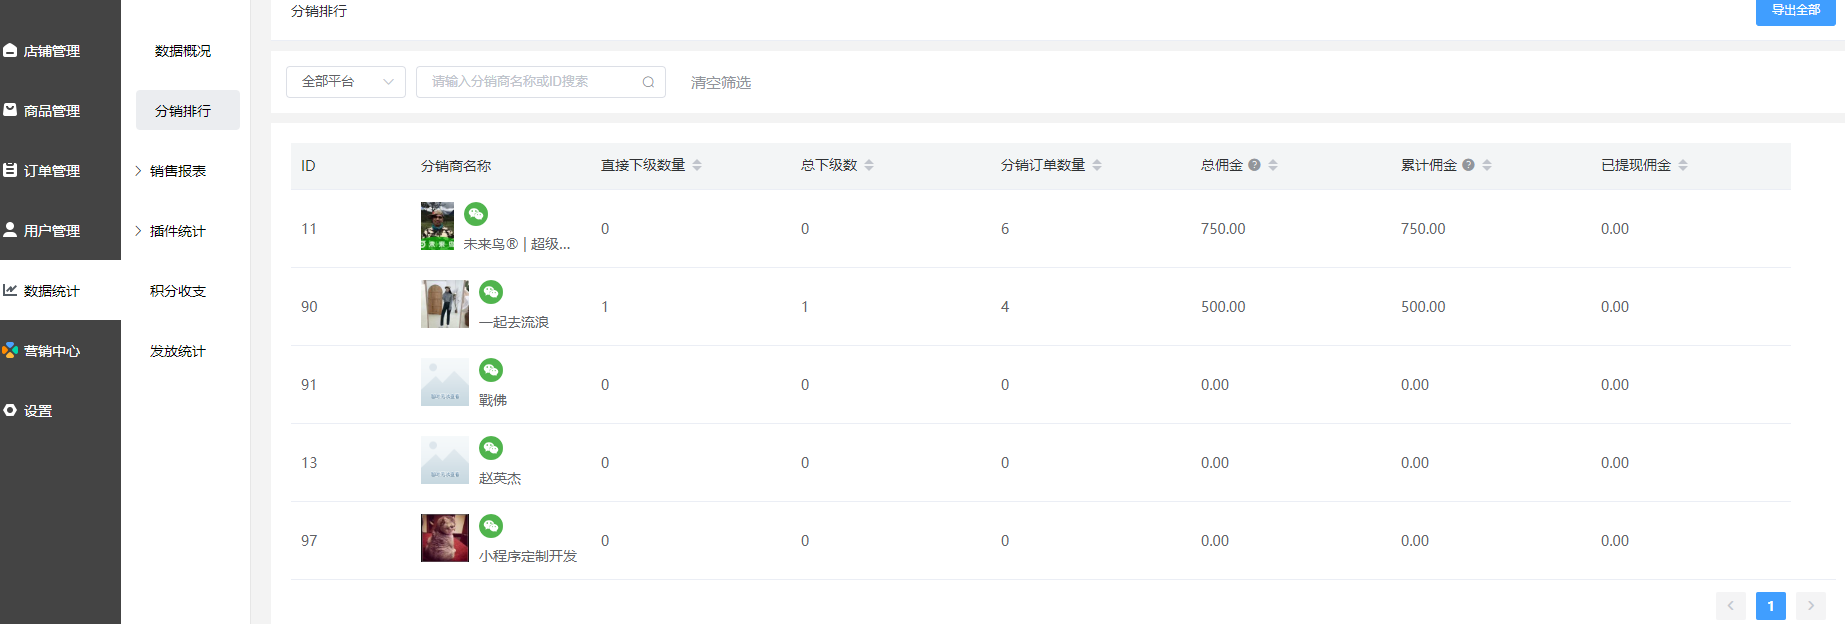Open the 全部平台 platform dropdown
Image resolution: width=1845 pixels, height=624 pixels.
[x=346, y=82]
